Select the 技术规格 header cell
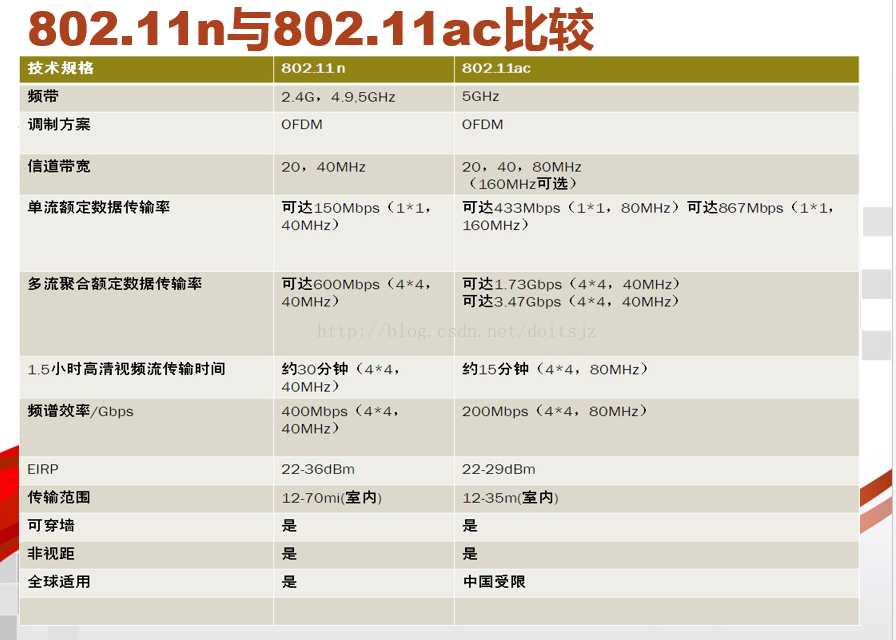The height and width of the screenshot is (640, 896). (47, 69)
